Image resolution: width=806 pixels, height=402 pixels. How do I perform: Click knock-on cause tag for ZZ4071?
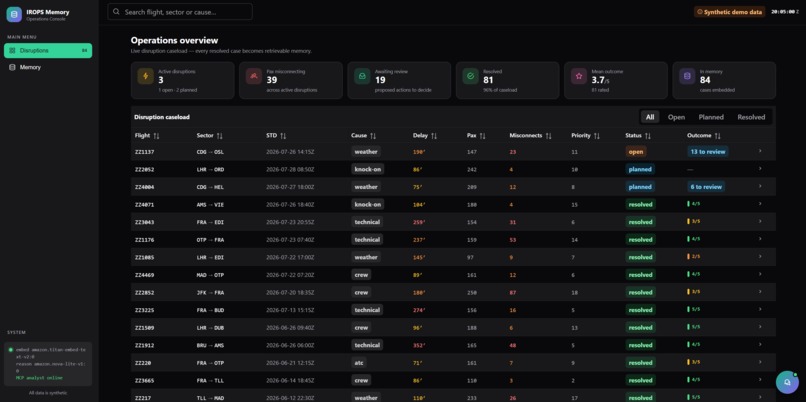[x=368, y=204]
